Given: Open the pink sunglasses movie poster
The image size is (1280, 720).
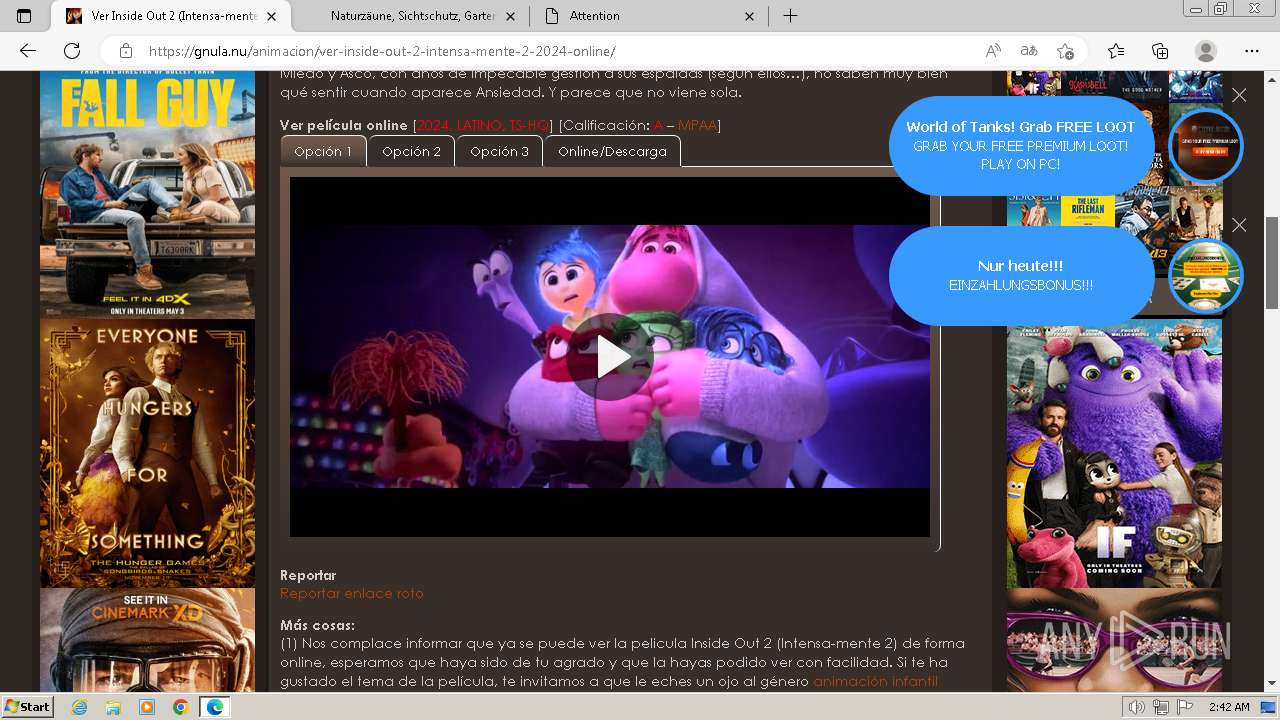Looking at the screenshot, I should click(1114, 640).
